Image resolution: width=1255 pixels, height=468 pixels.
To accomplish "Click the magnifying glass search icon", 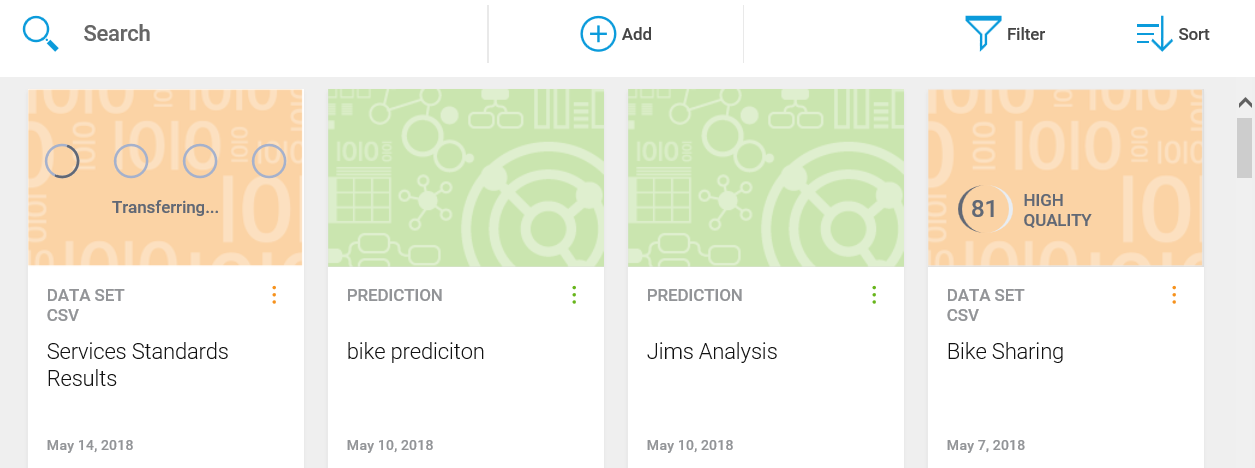I will (x=41, y=34).
